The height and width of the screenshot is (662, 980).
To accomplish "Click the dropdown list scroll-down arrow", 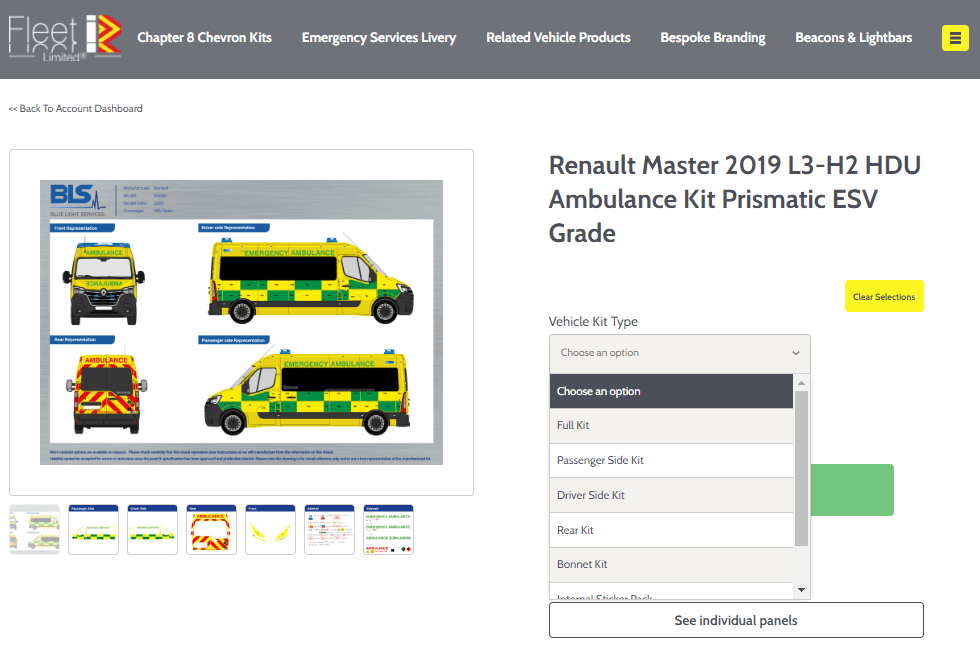I will pos(801,589).
